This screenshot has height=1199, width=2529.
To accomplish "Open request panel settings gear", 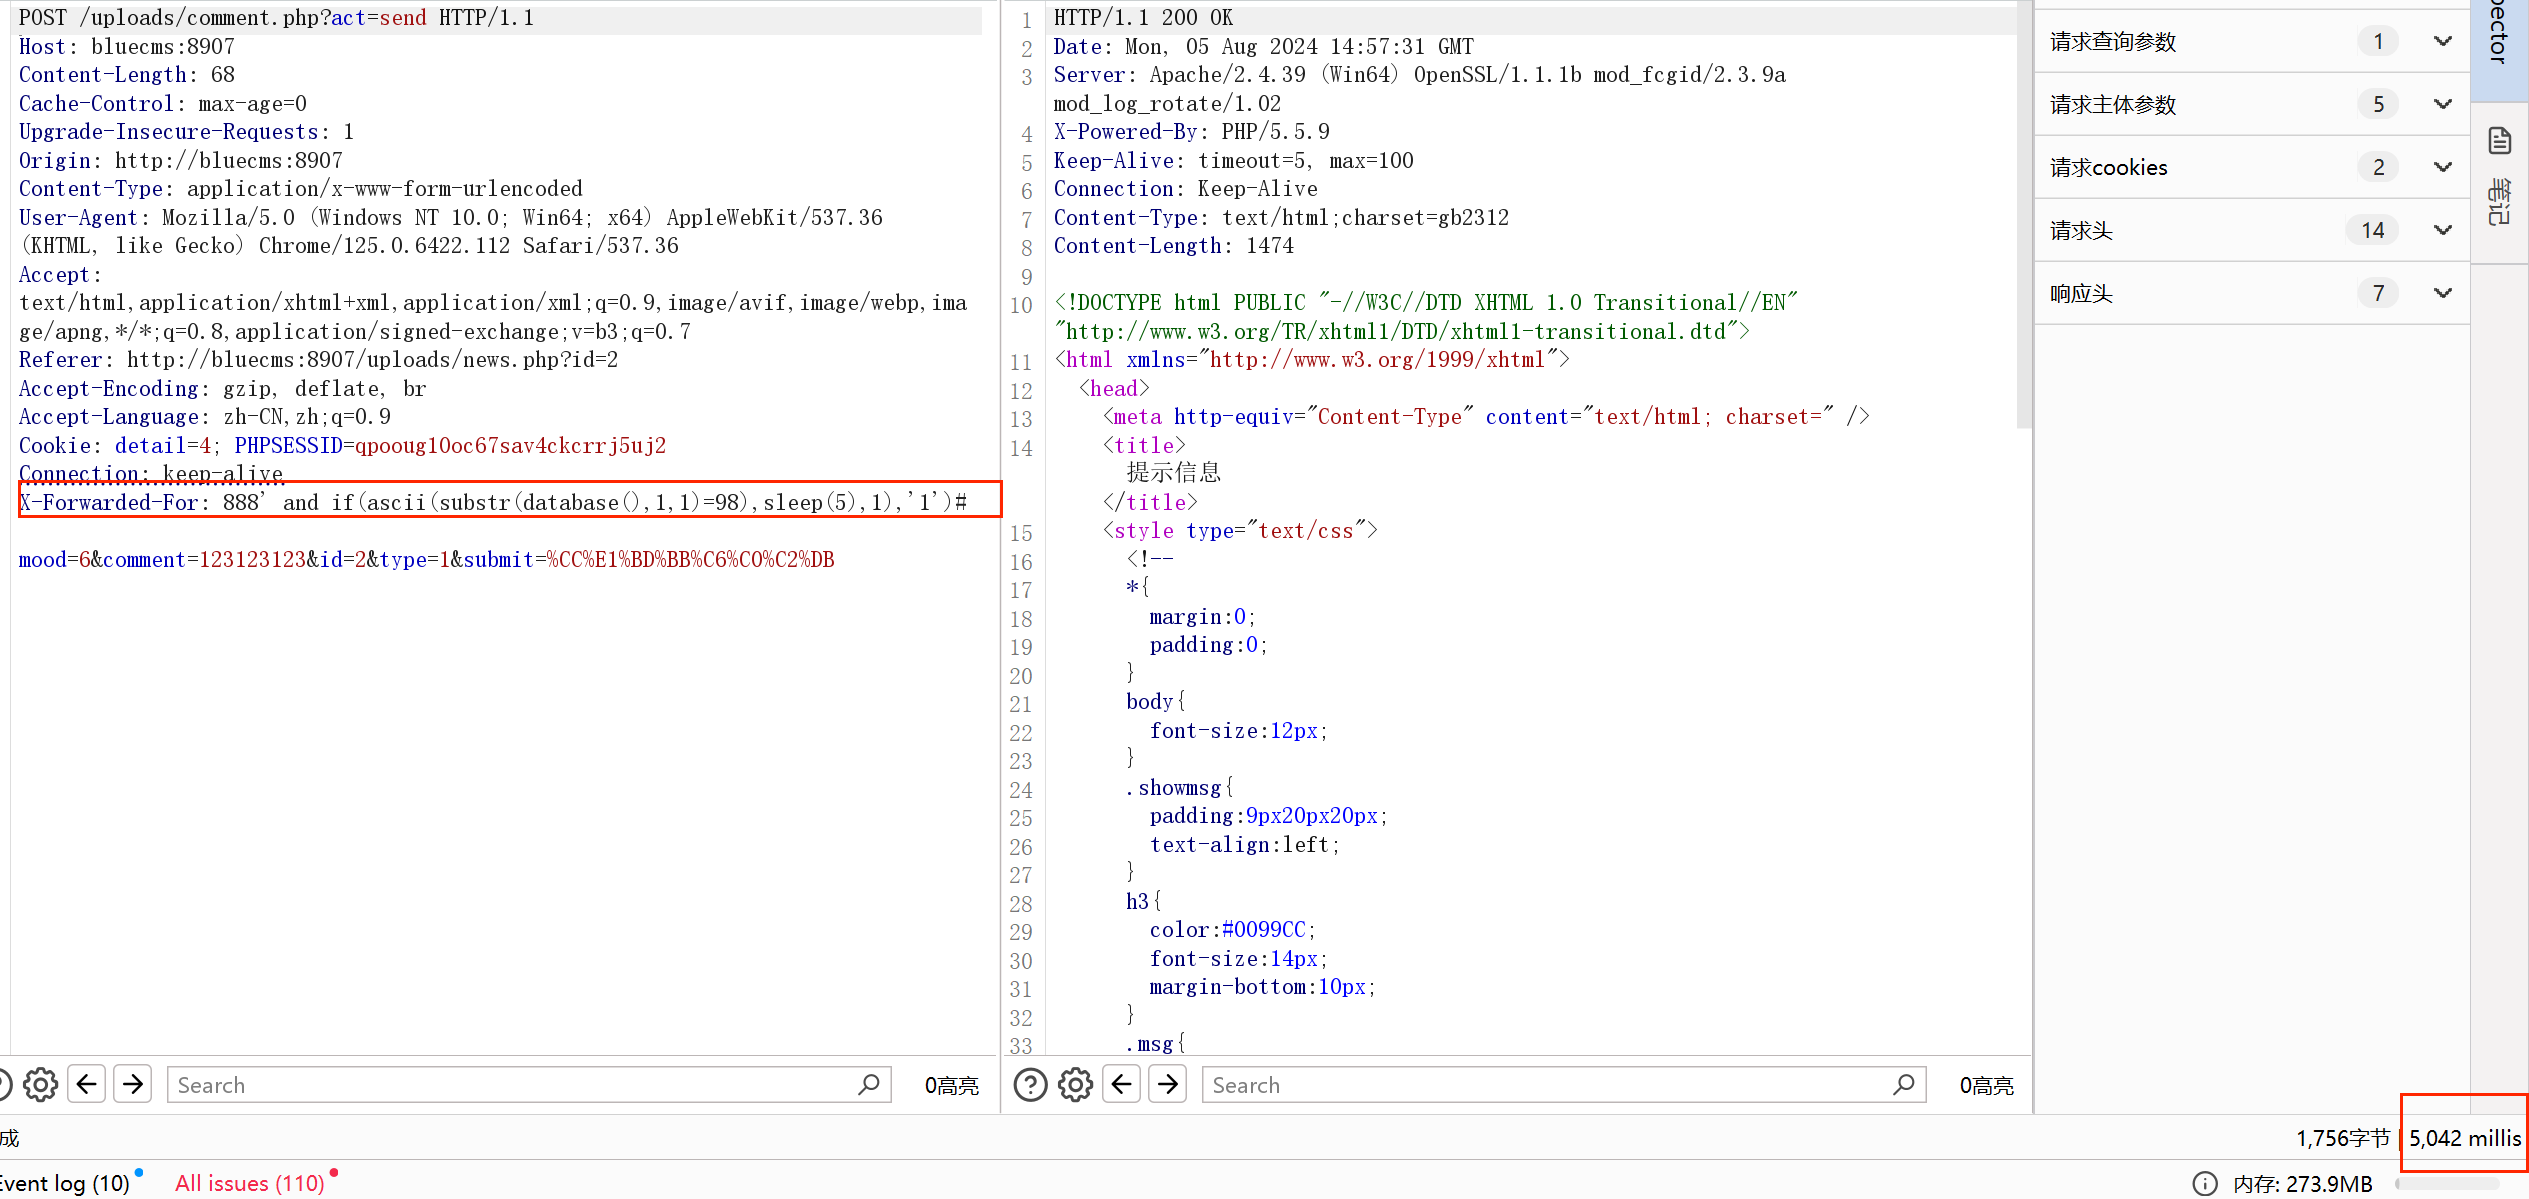I will click(41, 1085).
